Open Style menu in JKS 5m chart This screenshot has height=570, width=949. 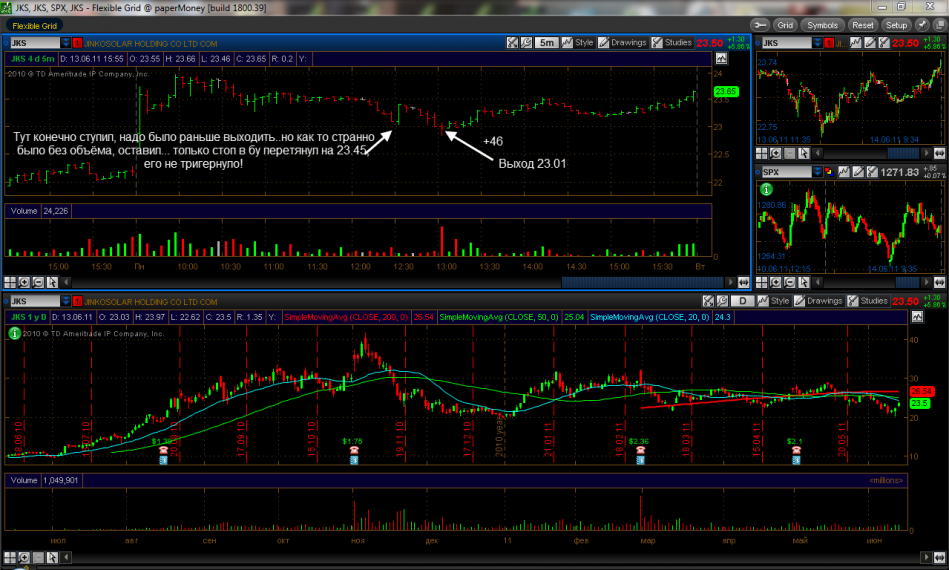578,42
